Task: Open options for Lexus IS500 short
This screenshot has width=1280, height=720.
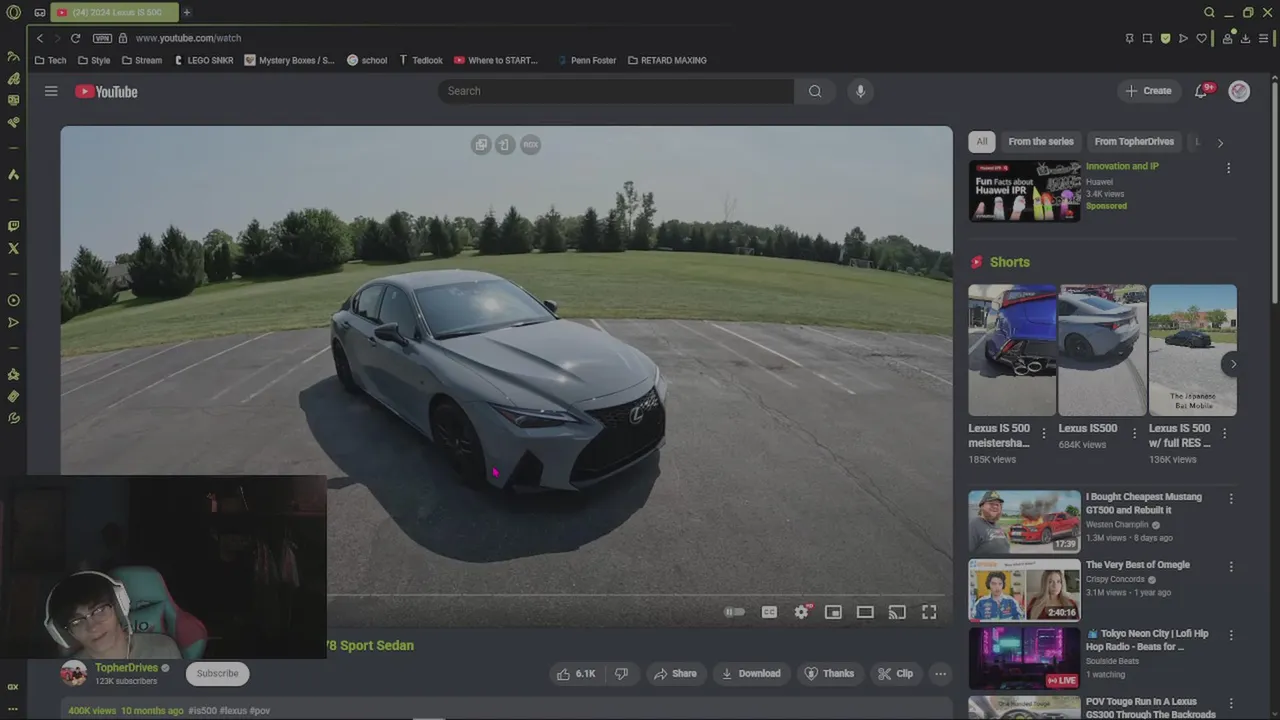Action: pyautogui.click(x=1134, y=433)
